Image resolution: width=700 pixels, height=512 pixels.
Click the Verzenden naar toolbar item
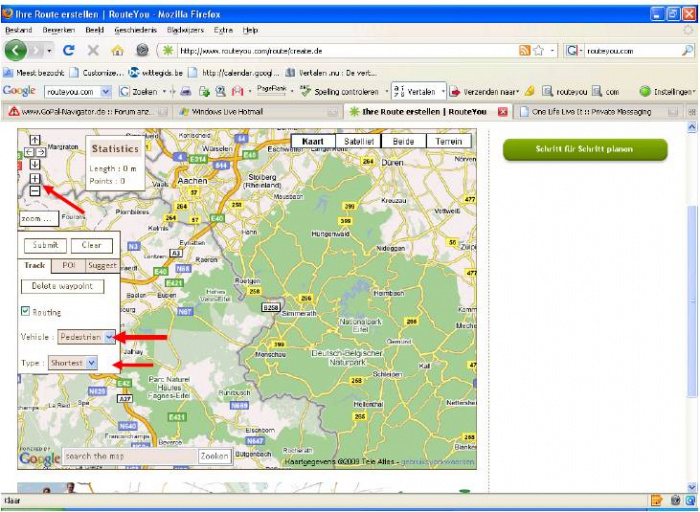[484, 92]
